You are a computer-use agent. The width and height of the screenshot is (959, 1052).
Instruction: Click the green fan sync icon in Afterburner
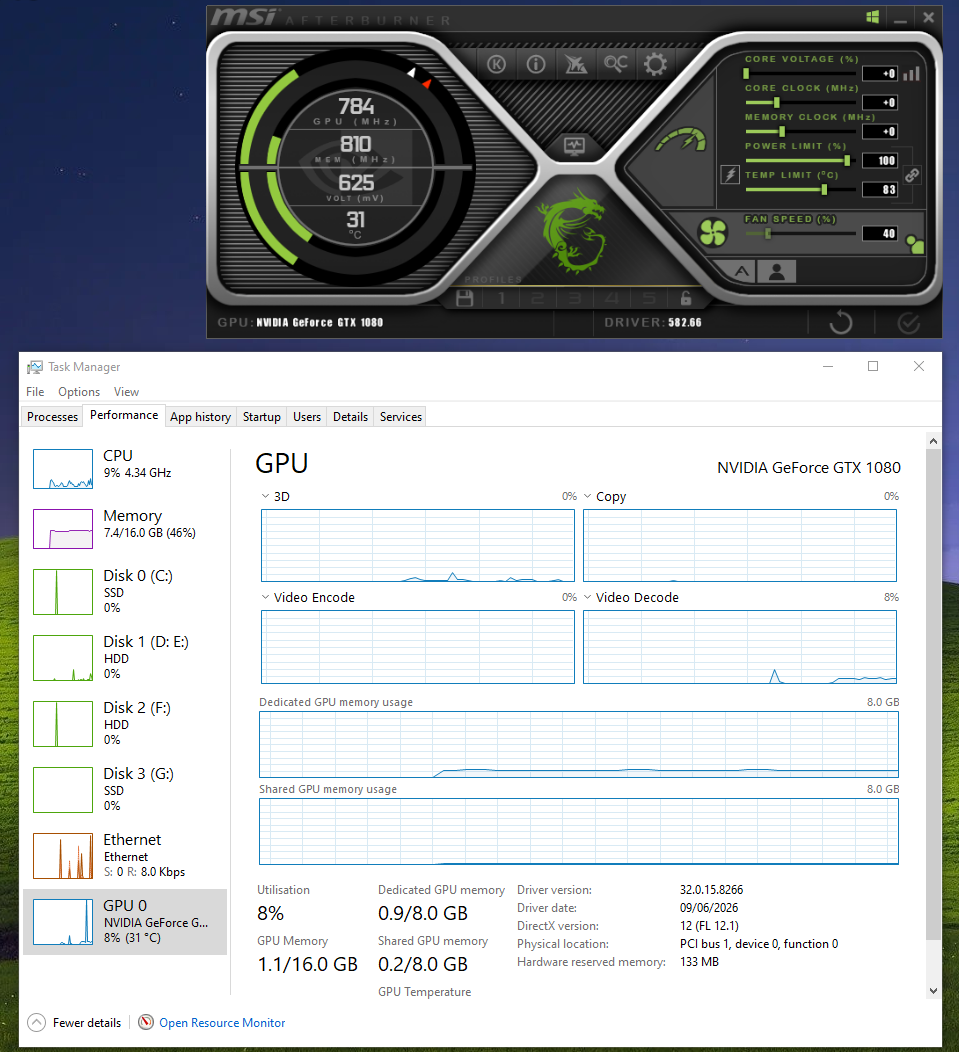click(x=915, y=244)
